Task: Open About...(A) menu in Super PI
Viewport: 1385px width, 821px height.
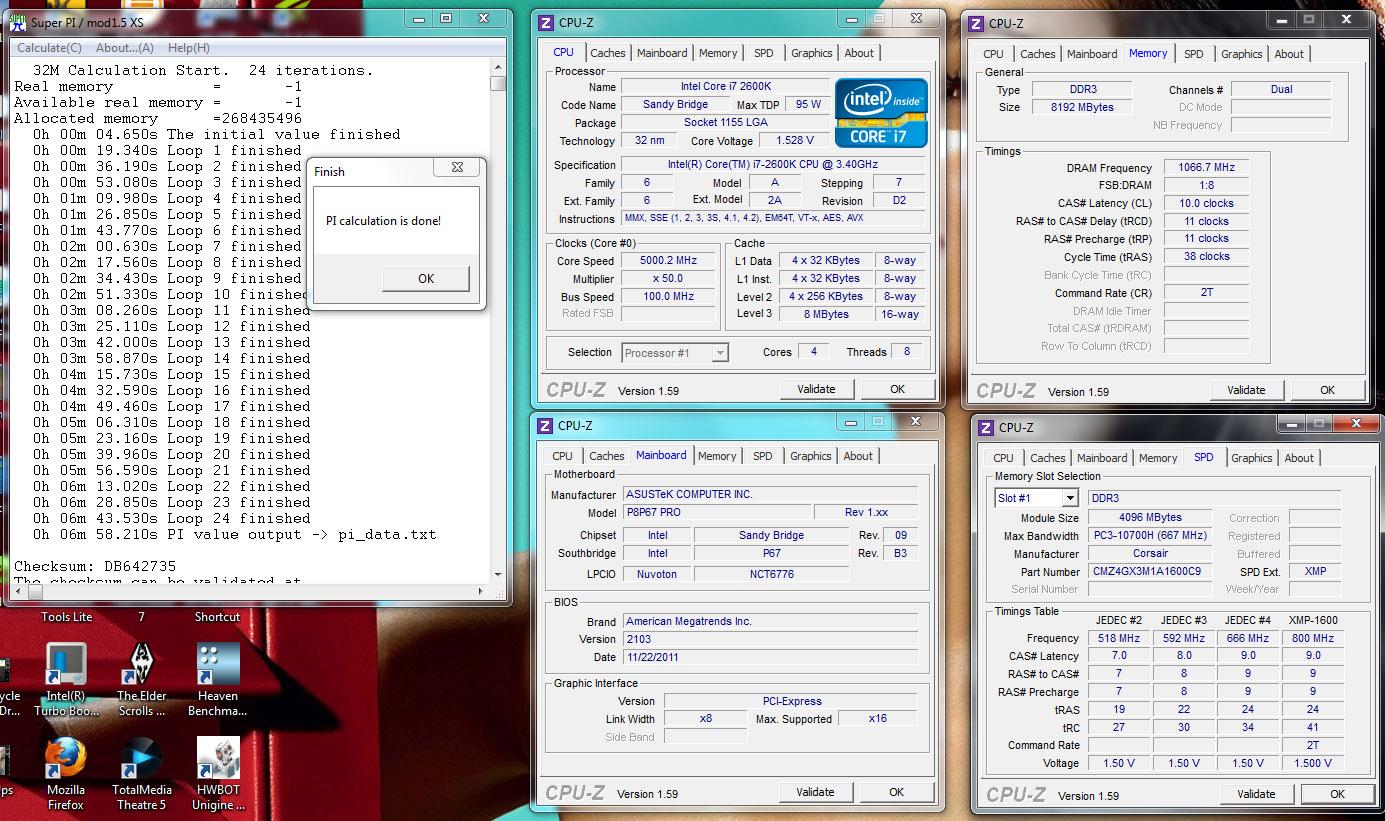Action: point(125,48)
